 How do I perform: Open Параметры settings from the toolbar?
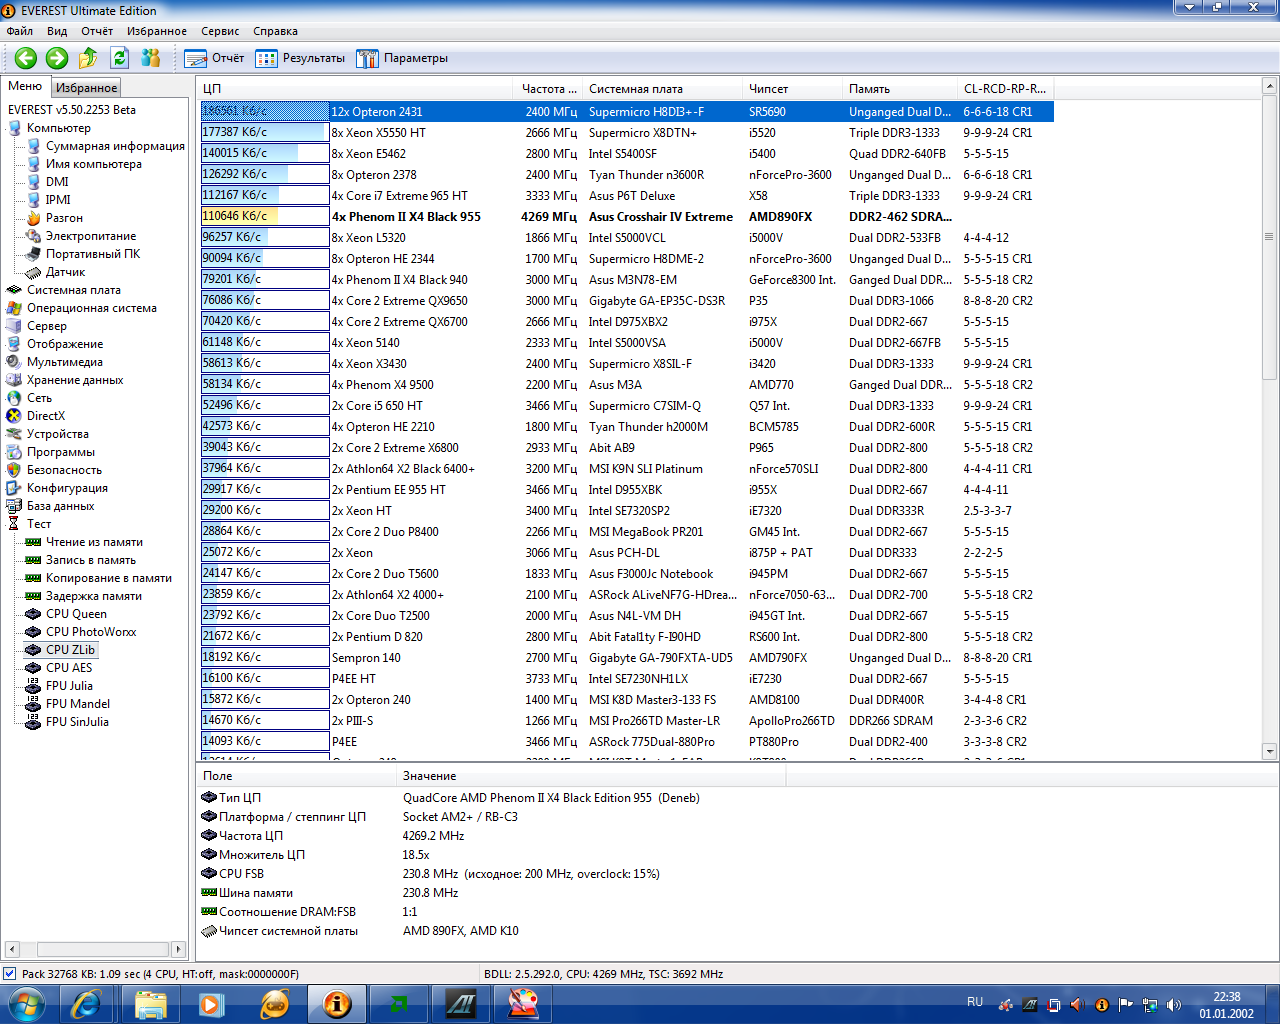coord(403,58)
